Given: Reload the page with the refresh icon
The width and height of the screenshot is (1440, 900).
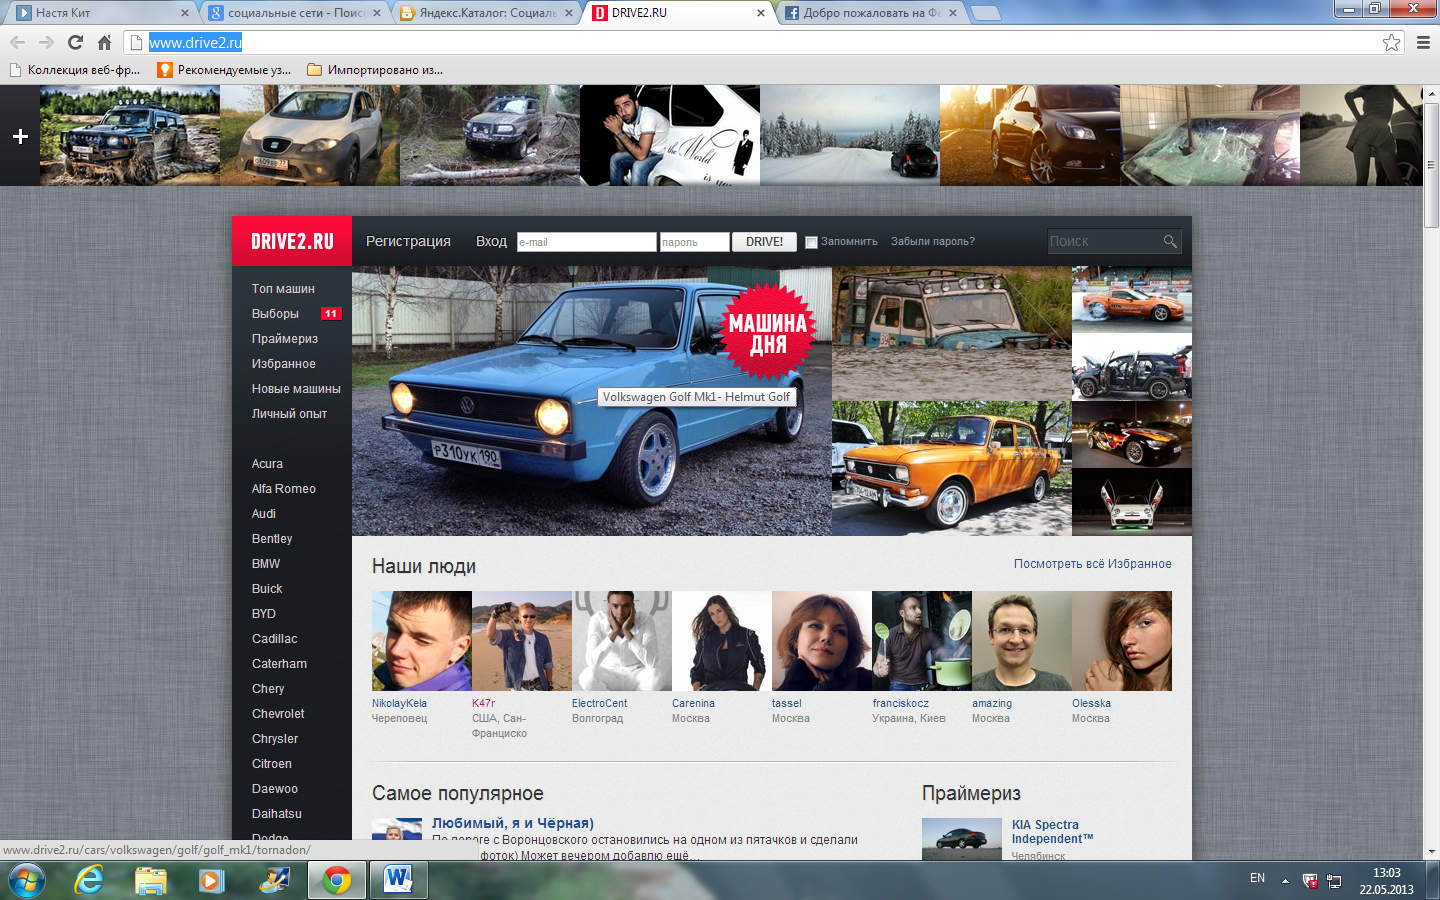Looking at the screenshot, I should click(x=75, y=42).
